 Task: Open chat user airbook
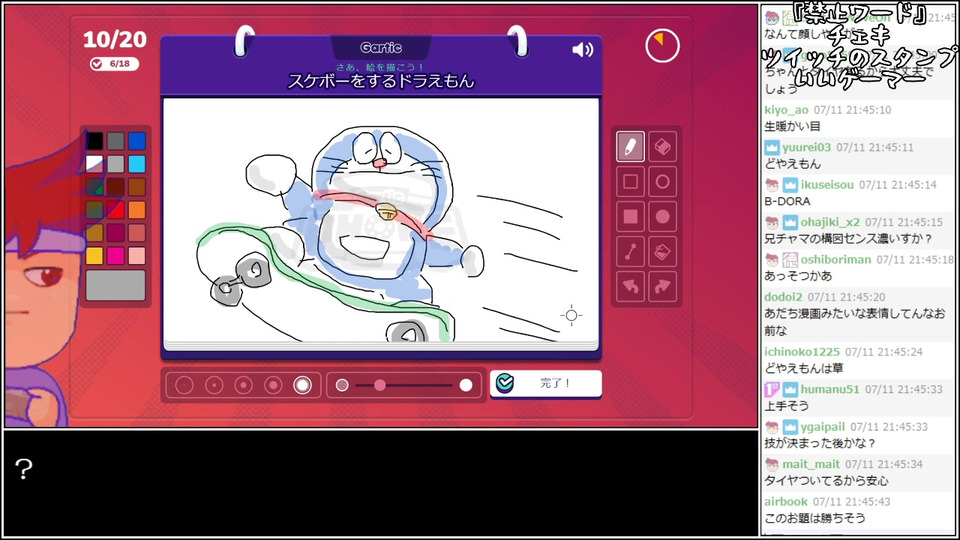pyautogui.click(x=786, y=501)
